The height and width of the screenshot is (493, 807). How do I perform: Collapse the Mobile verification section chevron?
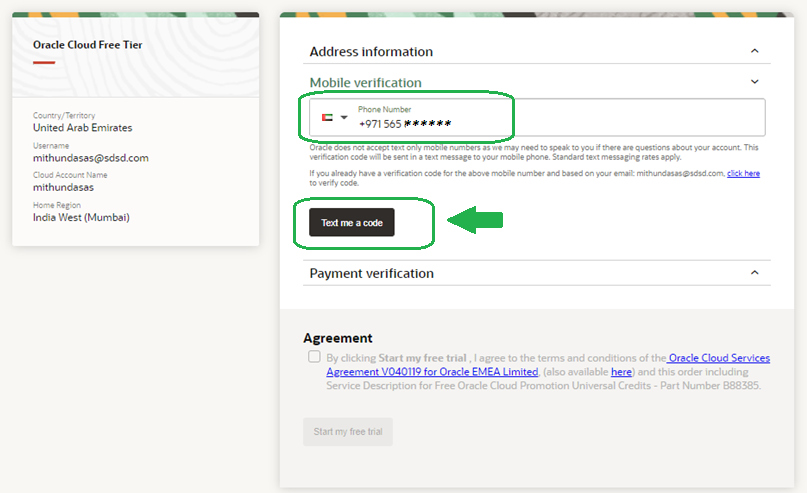click(x=755, y=82)
